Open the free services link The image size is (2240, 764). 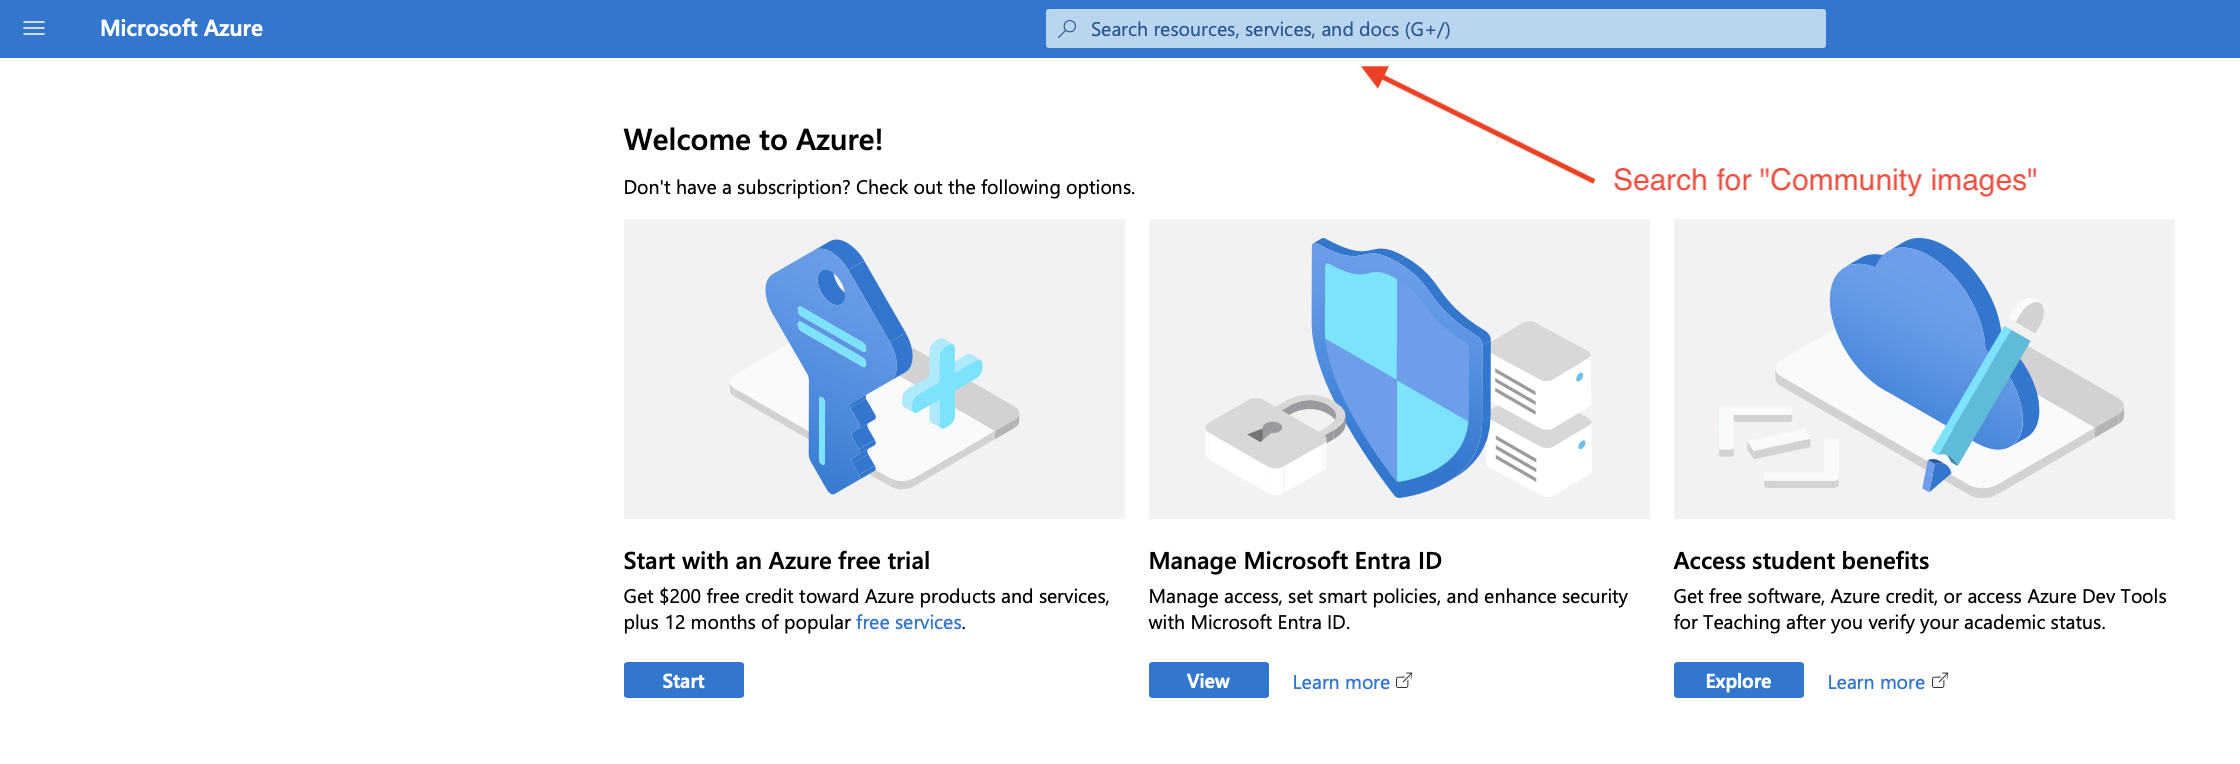pyautogui.click(x=908, y=623)
